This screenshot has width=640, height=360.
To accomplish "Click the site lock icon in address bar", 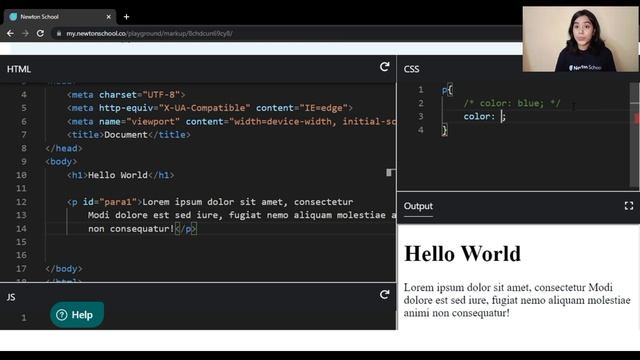I will pos(59,33).
